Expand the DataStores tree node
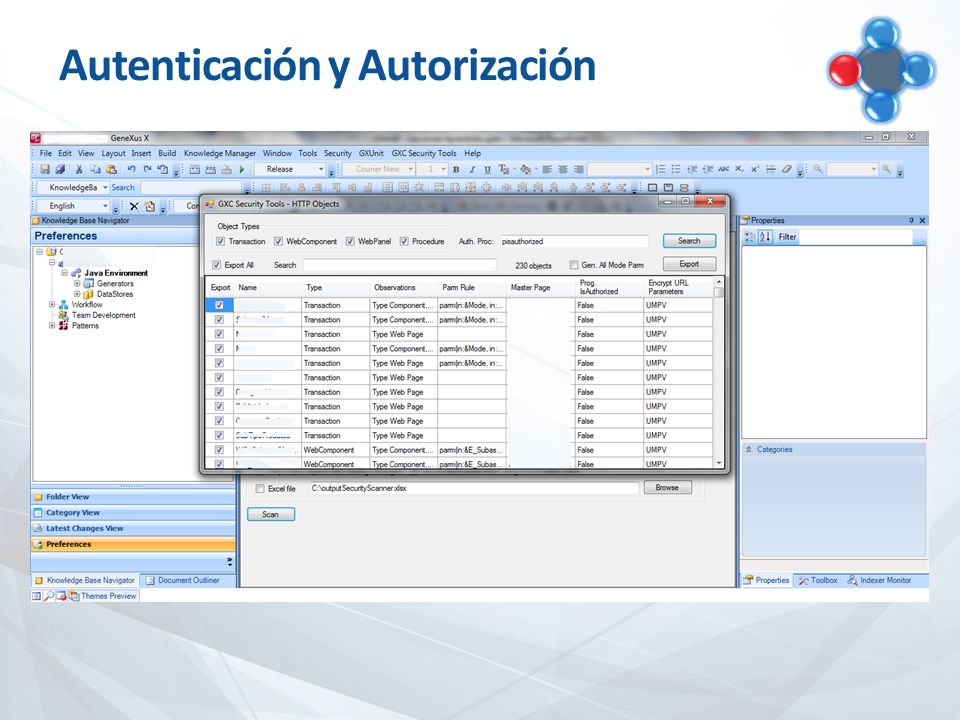The height and width of the screenshot is (720, 960). point(77,294)
